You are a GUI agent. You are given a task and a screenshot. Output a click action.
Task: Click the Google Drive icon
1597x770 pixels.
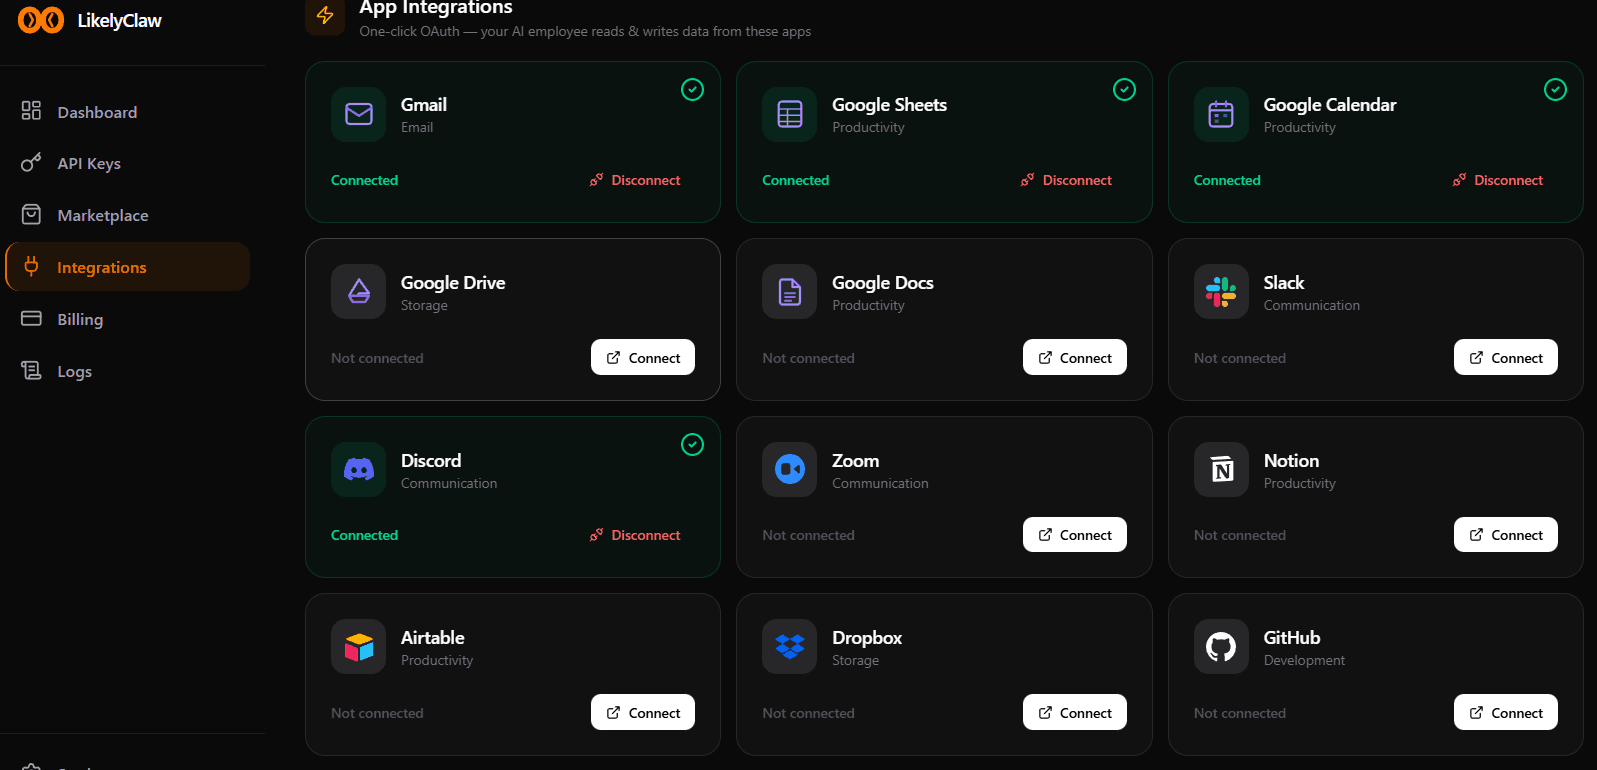(x=358, y=291)
